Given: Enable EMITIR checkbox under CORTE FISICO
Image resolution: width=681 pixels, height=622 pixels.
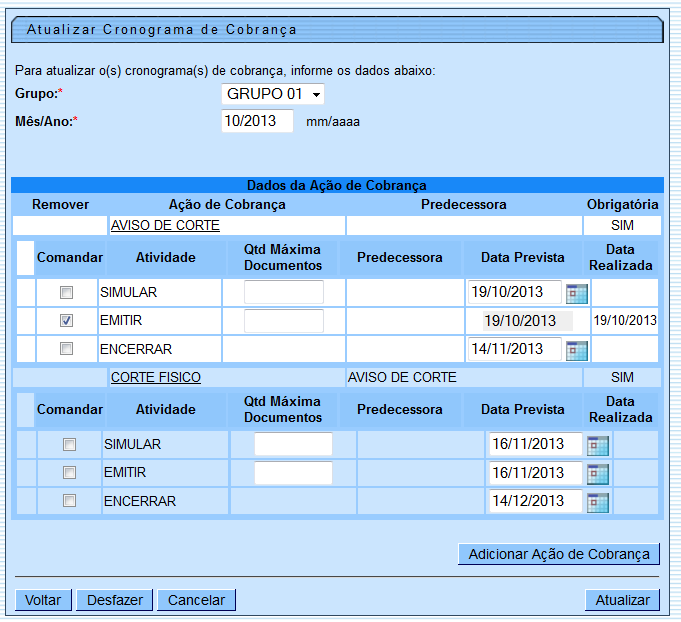Looking at the screenshot, I should coord(69,473).
